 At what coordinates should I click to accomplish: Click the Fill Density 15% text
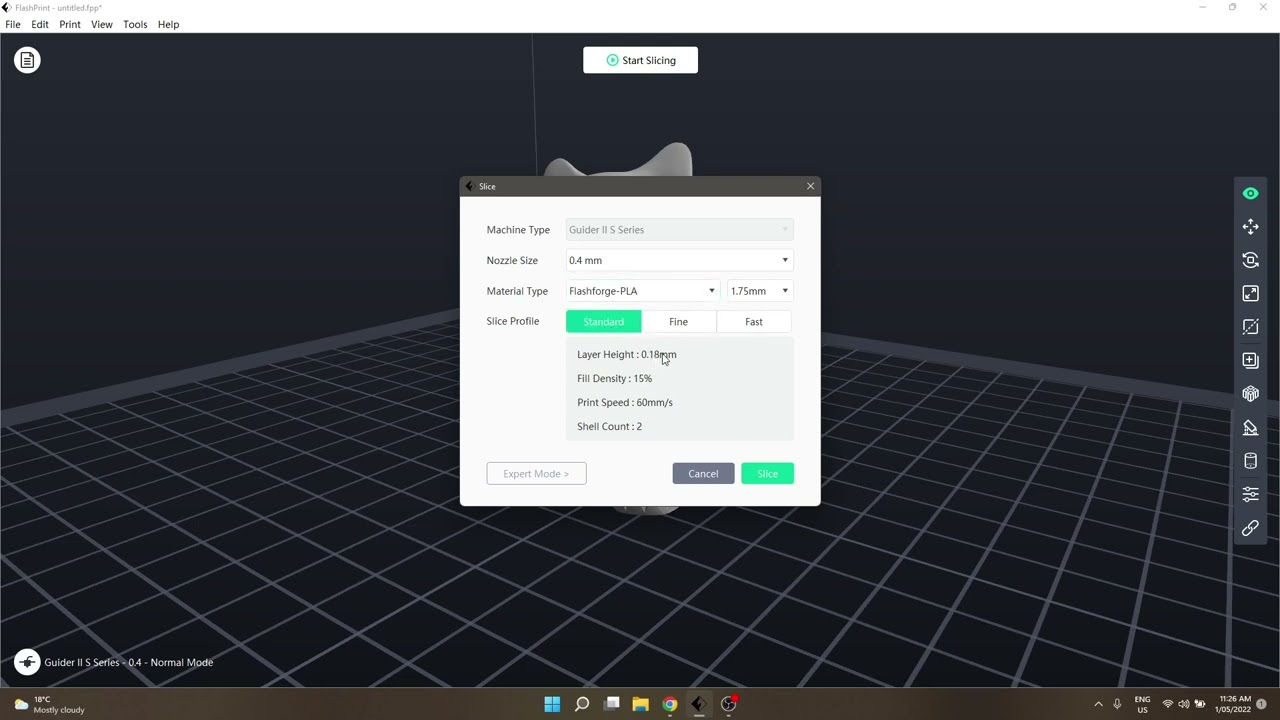point(615,379)
